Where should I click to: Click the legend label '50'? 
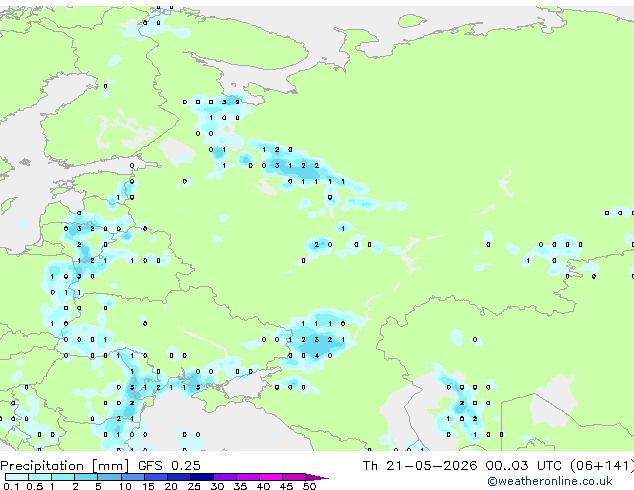[309, 486]
